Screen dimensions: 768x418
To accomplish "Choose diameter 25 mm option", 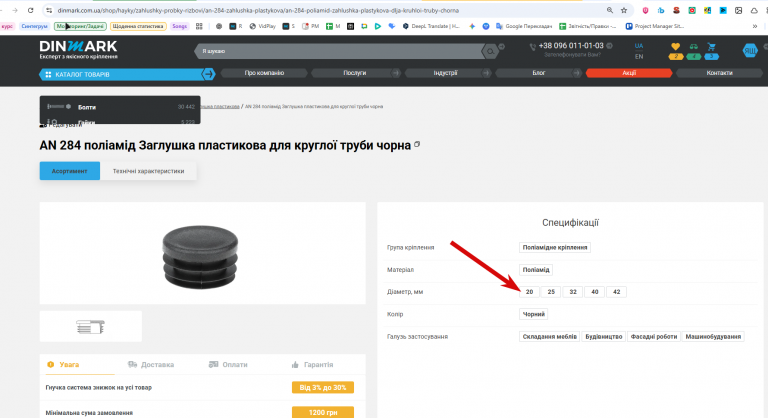I will 551,292.
